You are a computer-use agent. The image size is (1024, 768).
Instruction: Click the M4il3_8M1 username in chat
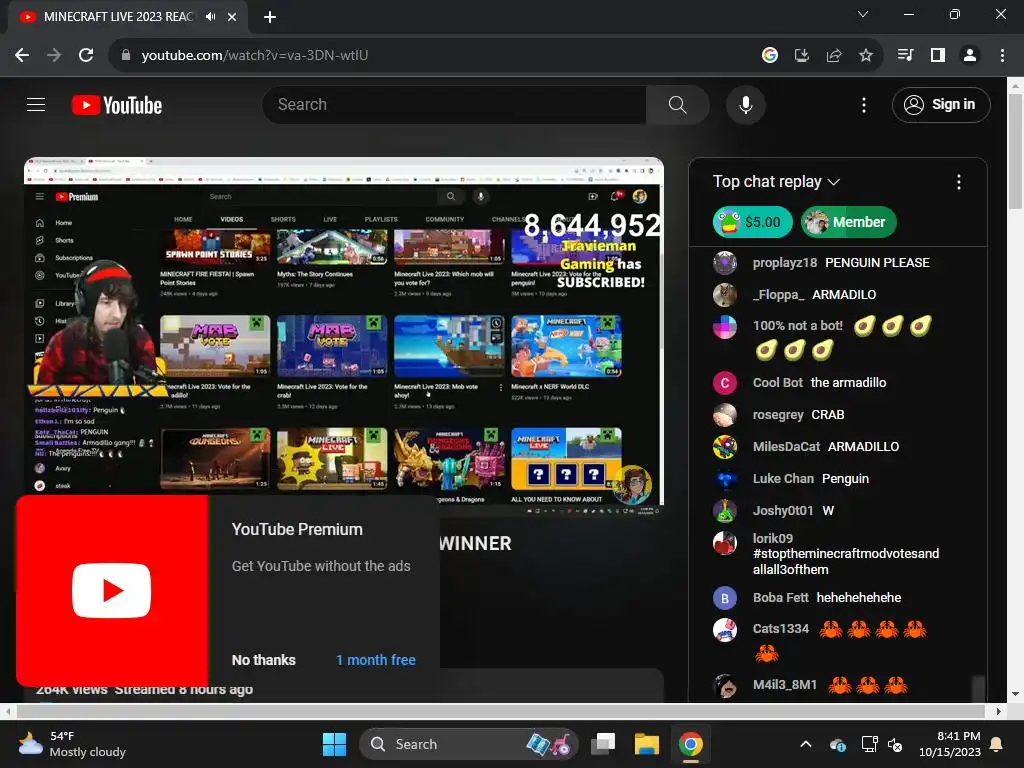coord(784,685)
